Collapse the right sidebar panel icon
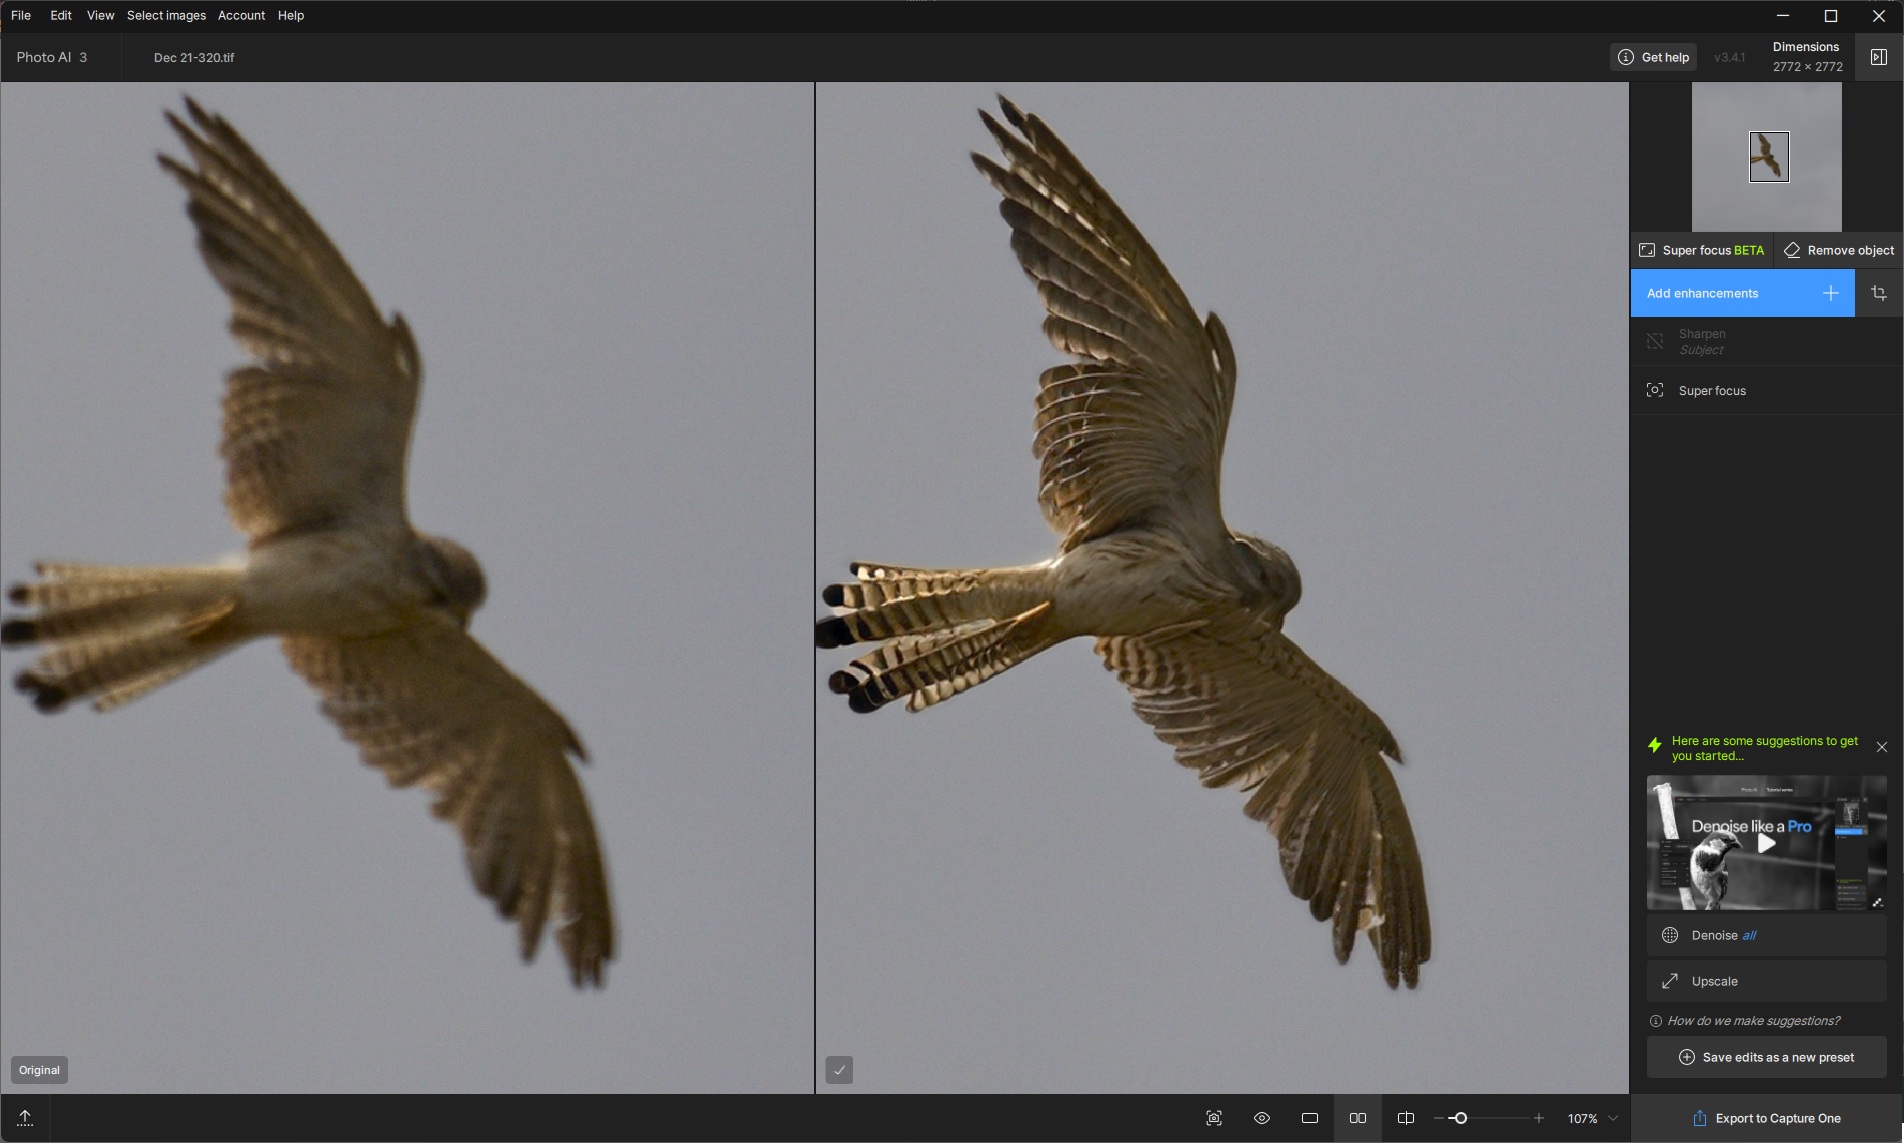 1879,57
